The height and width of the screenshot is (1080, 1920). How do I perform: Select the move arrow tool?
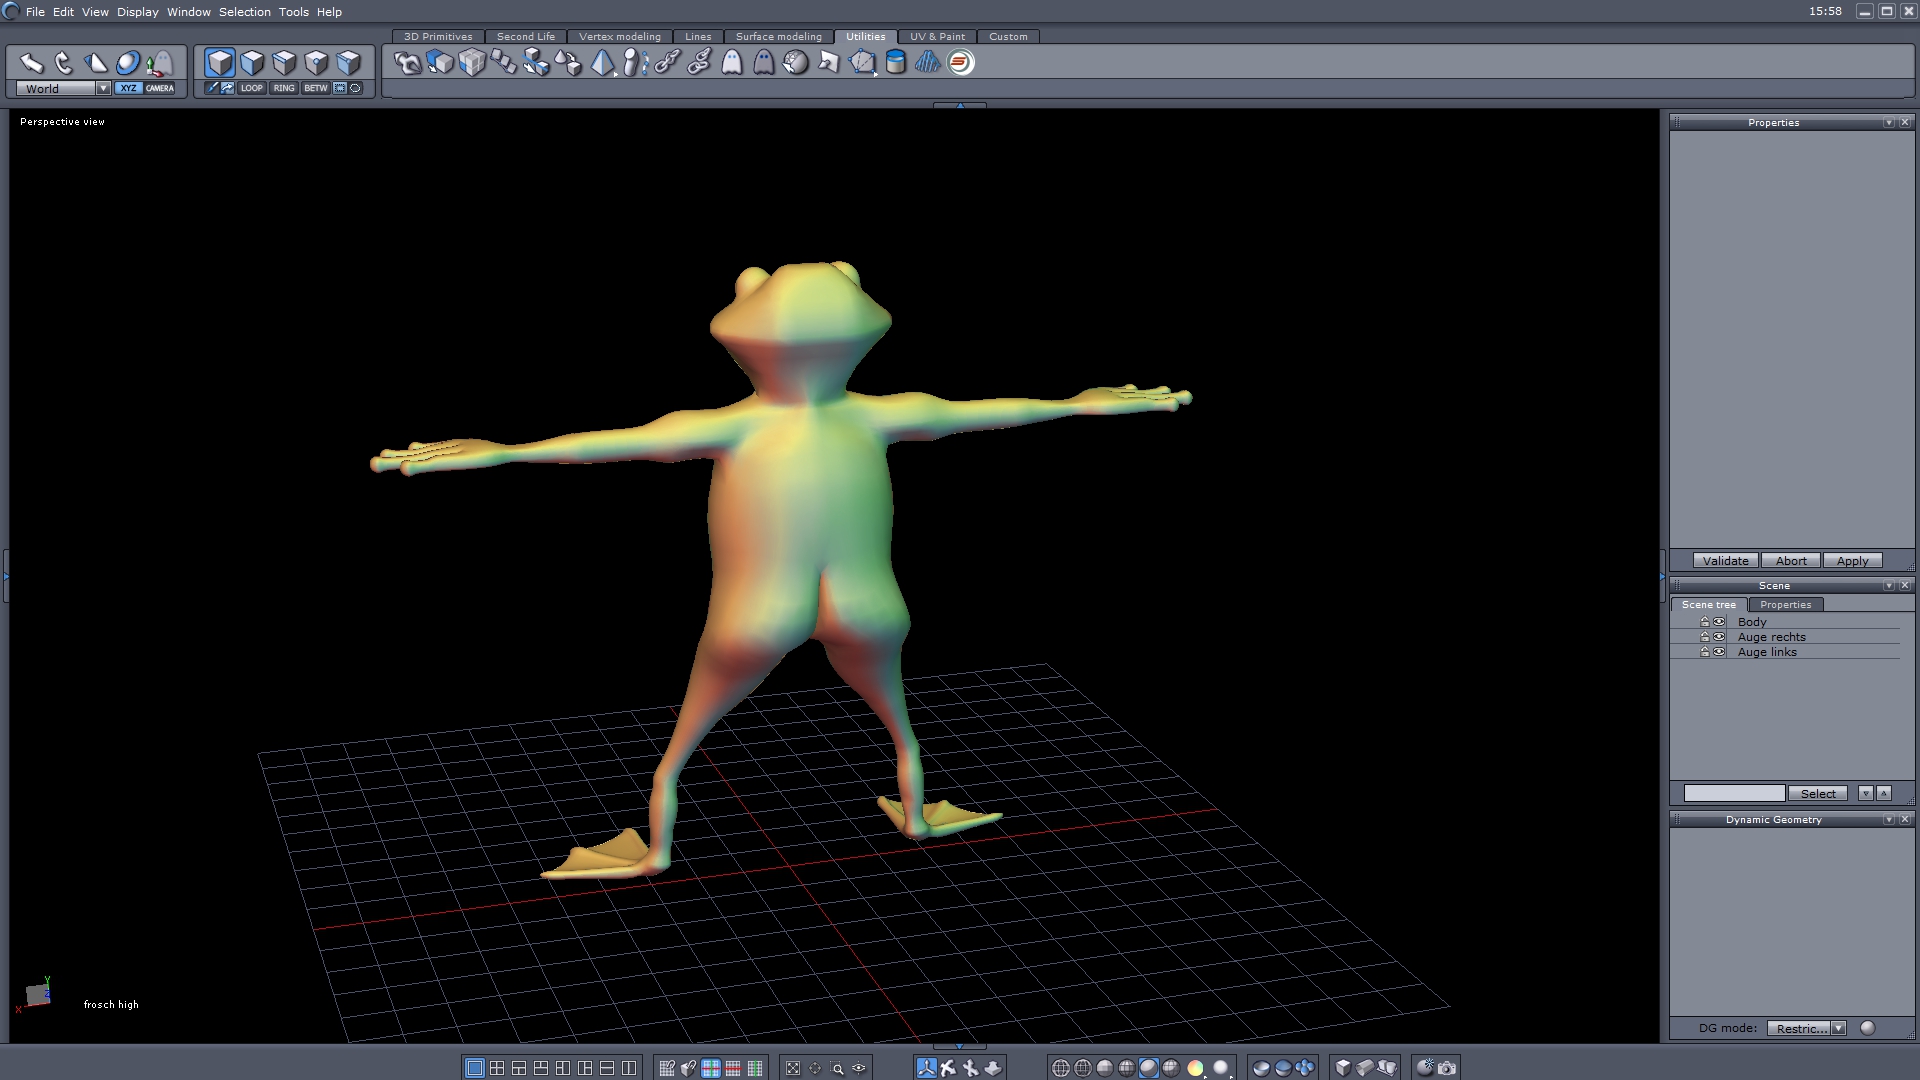[x=32, y=63]
